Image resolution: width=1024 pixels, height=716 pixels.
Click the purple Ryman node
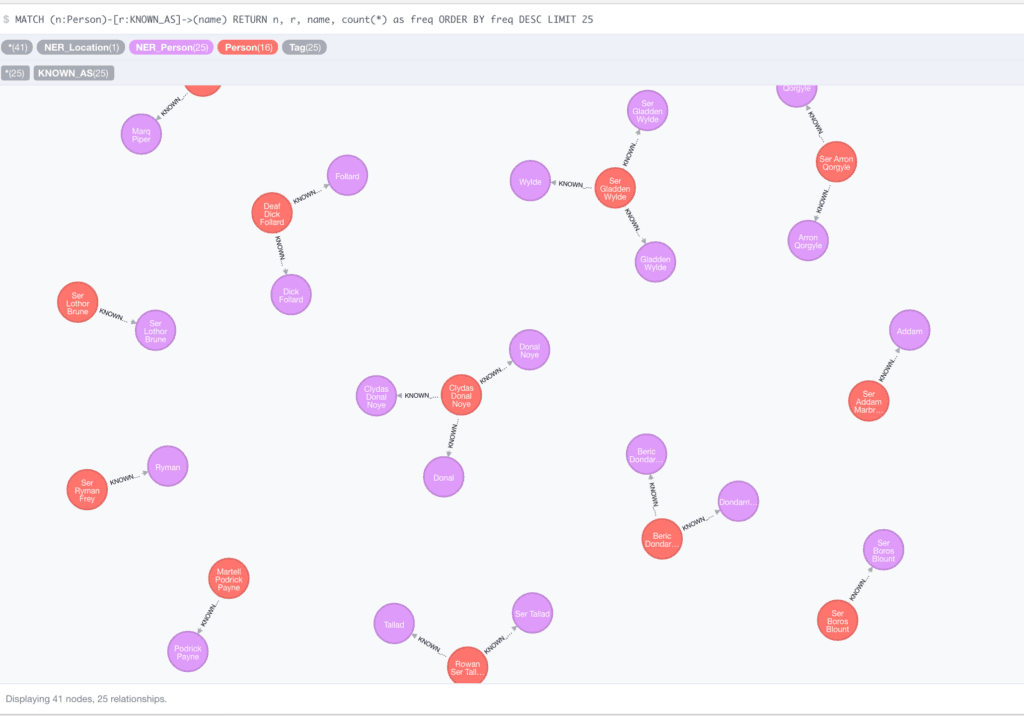pyautogui.click(x=167, y=466)
